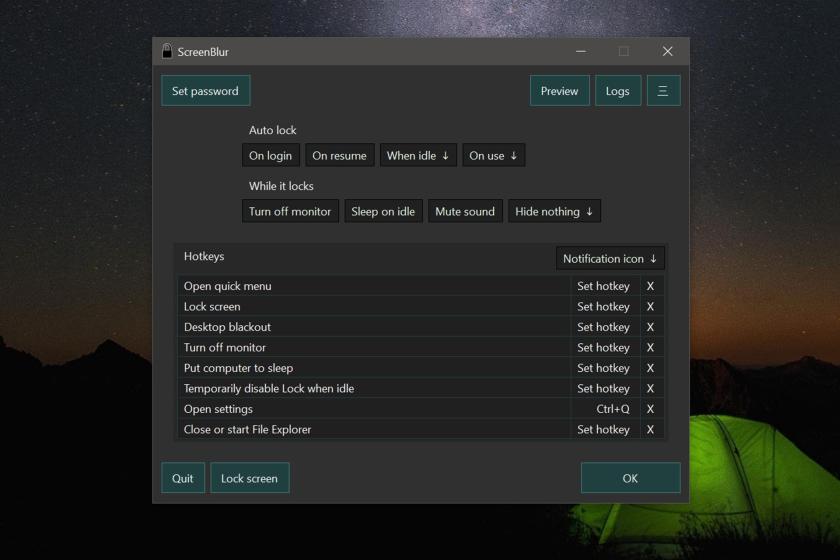Click the Set password button

tap(206, 91)
